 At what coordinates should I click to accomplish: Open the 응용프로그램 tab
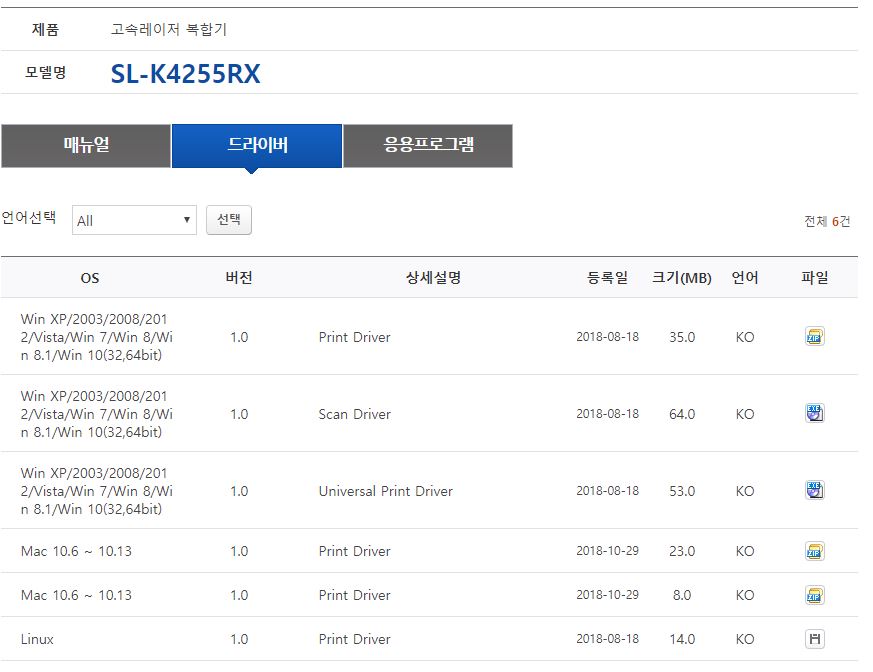[428, 146]
